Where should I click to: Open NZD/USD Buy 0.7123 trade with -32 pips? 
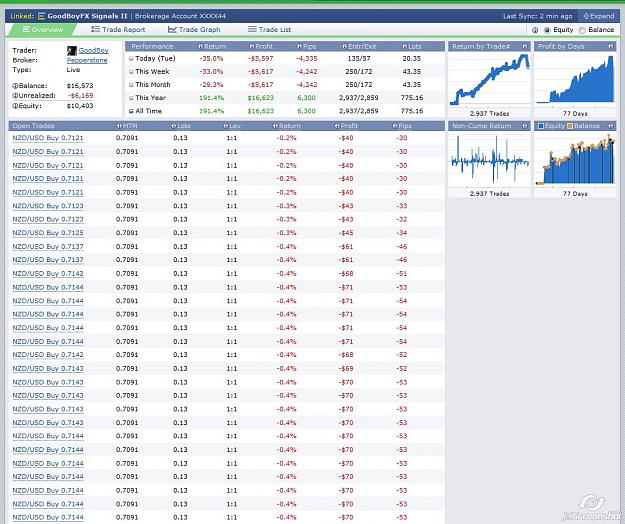pos(48,219)
